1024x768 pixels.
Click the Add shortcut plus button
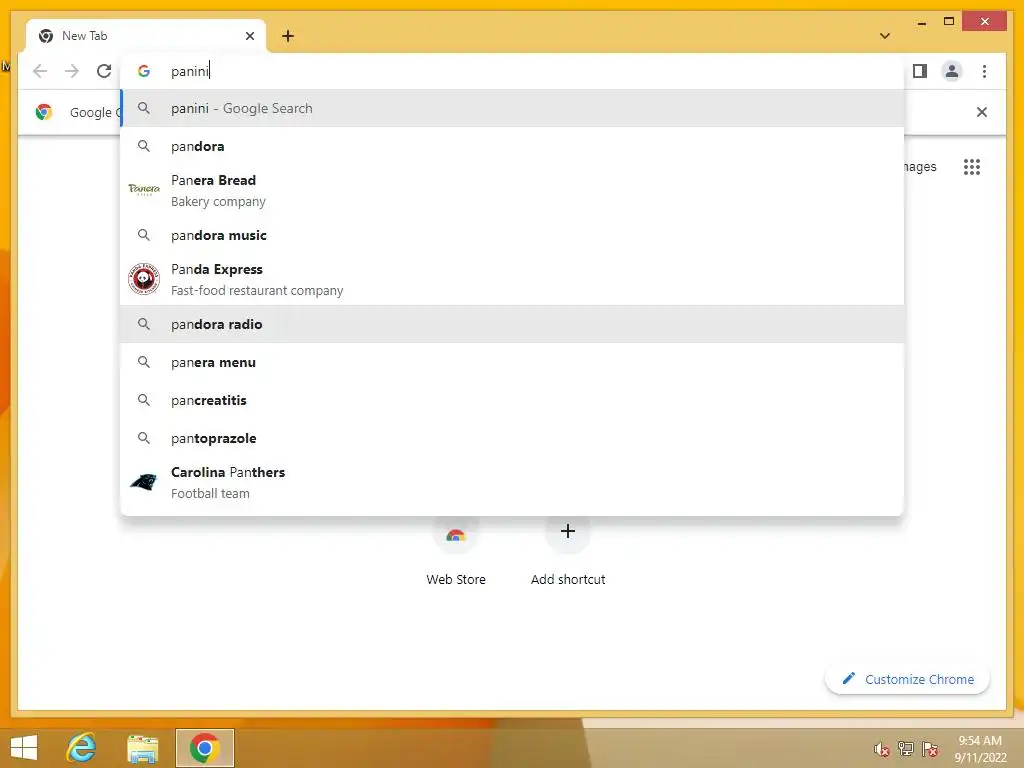(568, 531)
